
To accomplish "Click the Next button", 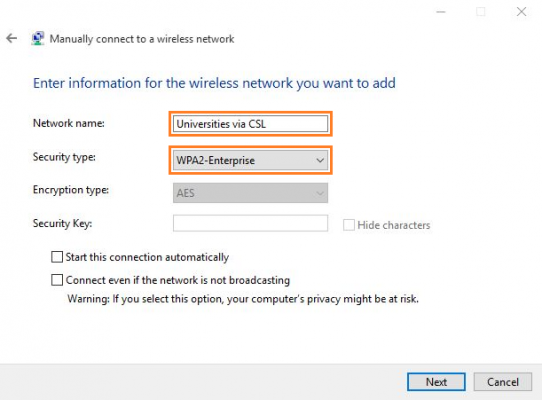I will [x=436, y=382].
